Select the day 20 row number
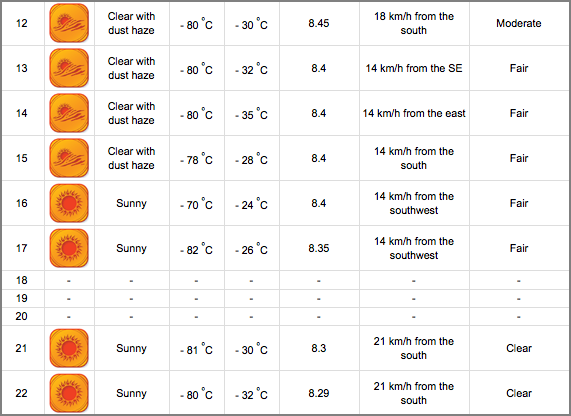The image size is (571, 416). [21, 316]
